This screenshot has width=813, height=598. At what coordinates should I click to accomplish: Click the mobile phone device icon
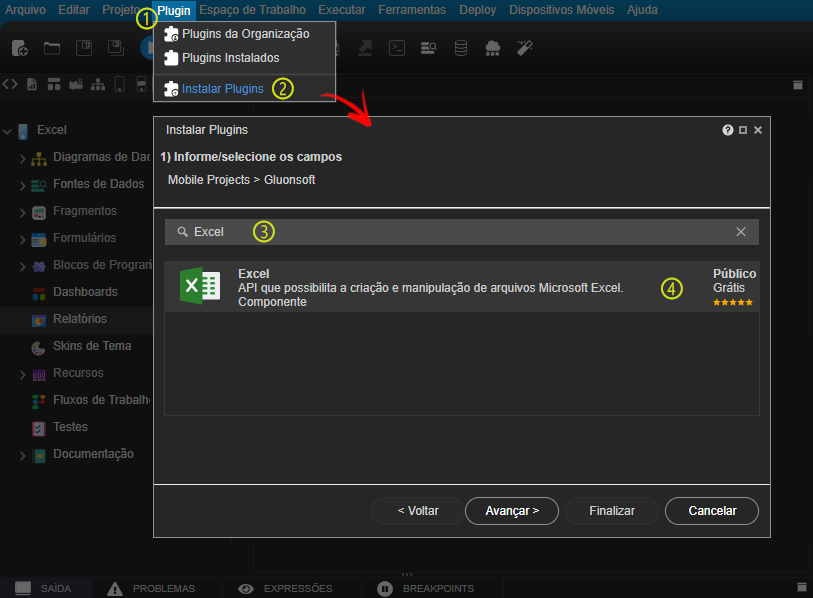(x=119, y=84)
